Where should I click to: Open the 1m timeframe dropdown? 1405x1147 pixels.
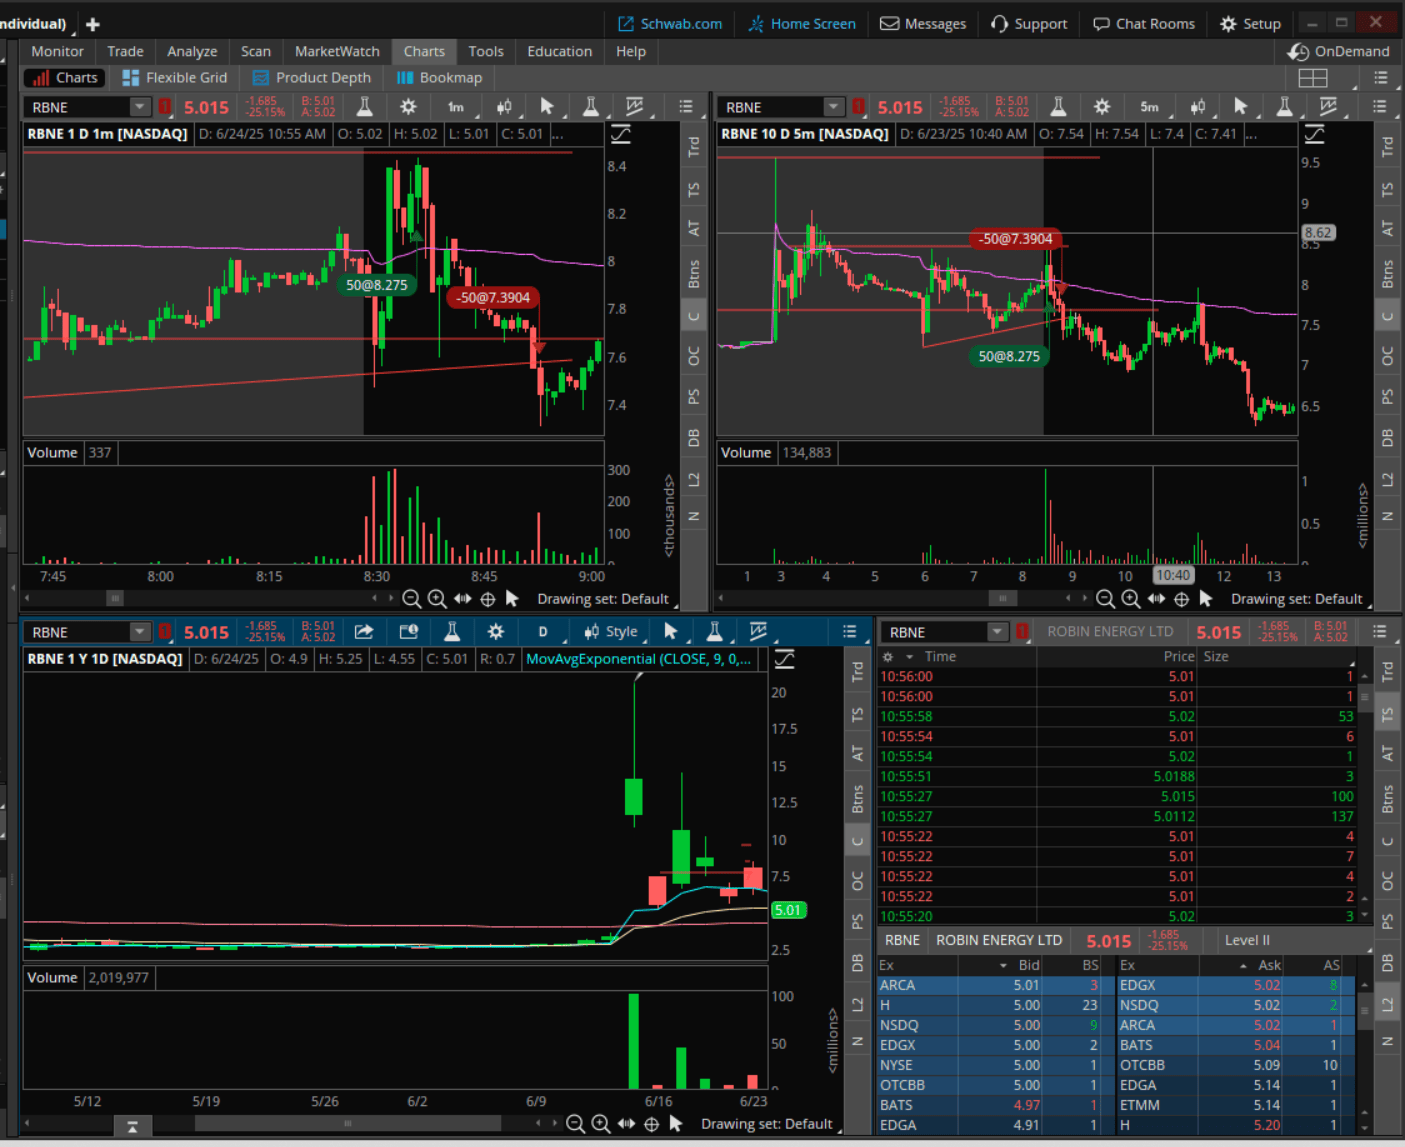[x=456, y=107]
